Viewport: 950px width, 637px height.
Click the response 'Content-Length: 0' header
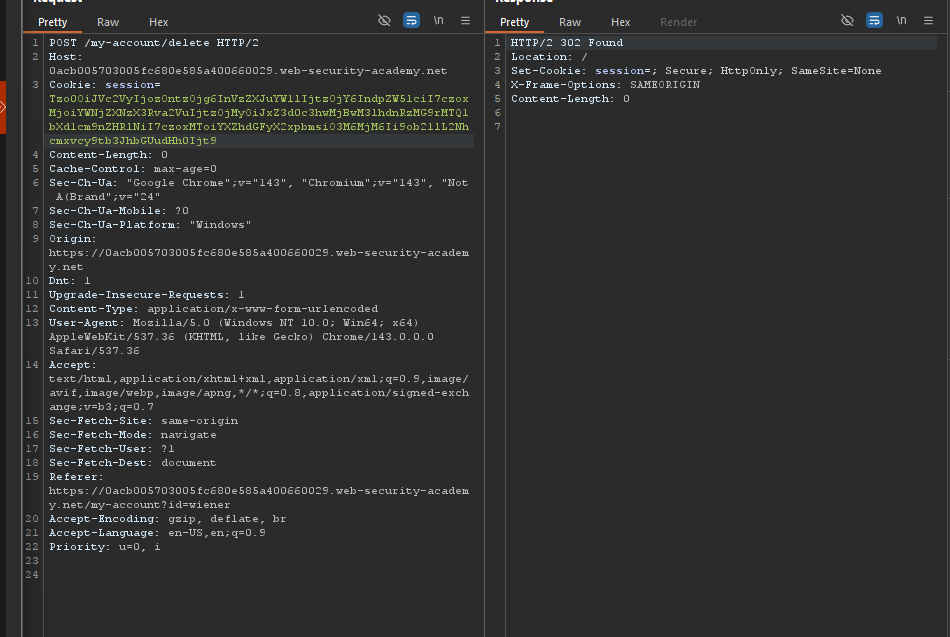570,98
